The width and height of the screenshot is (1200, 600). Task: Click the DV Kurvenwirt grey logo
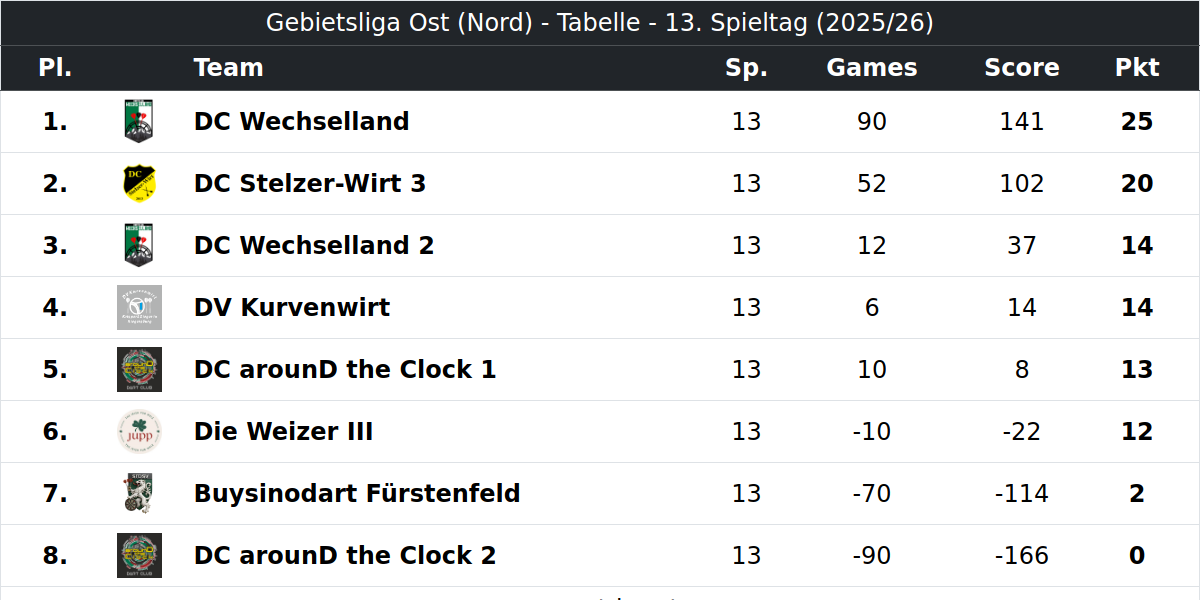coord(139,307)
